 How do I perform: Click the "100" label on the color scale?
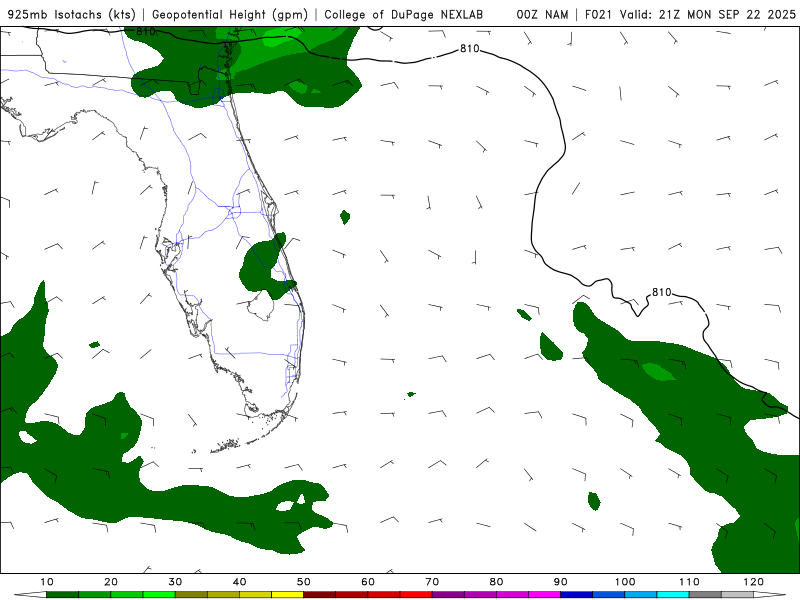coord(624,582)
